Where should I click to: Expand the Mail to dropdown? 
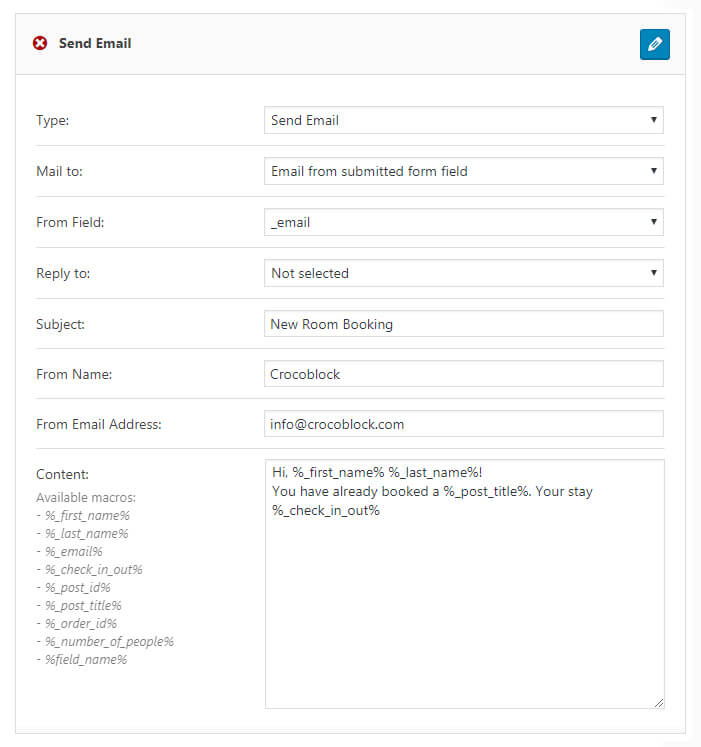pos(464,171)
